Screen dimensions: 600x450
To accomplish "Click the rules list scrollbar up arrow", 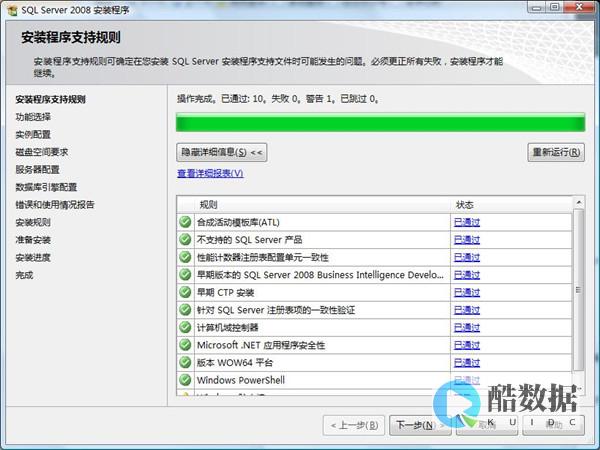I will [579, 202].
